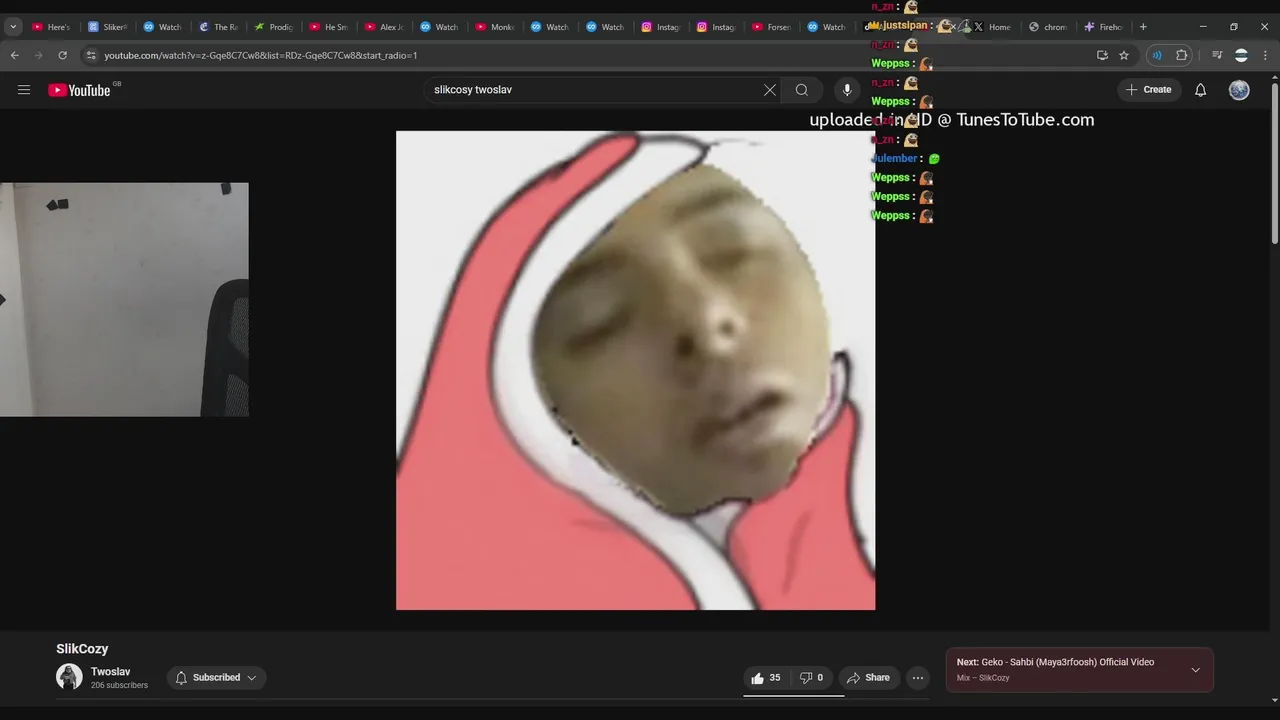Switch to the 'Sliker' tab
The height and width of the screenshot is (720, 1280).
(x=107, y=27)
